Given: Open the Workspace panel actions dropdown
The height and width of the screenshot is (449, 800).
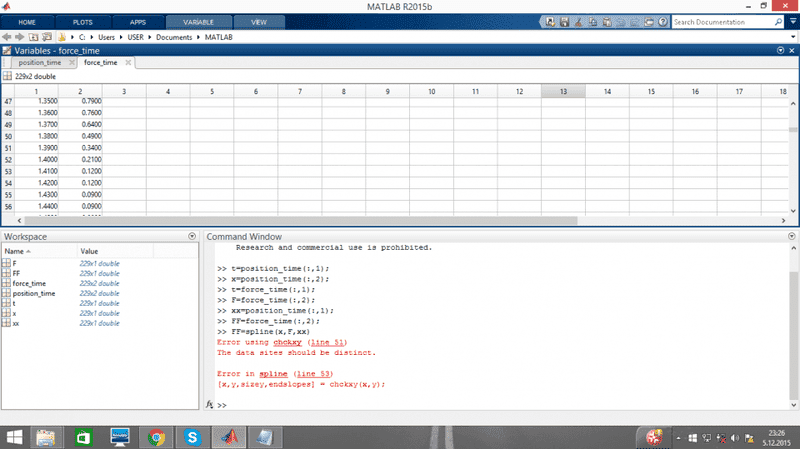Looking at the screenshot, I should [x=192, y=236].
